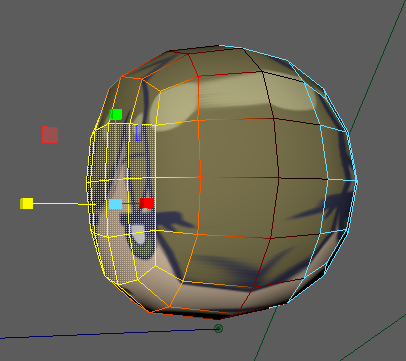Click the central vertex where orange edges cross
Viewport: 406px width, 361px height.
click(200, 177)
